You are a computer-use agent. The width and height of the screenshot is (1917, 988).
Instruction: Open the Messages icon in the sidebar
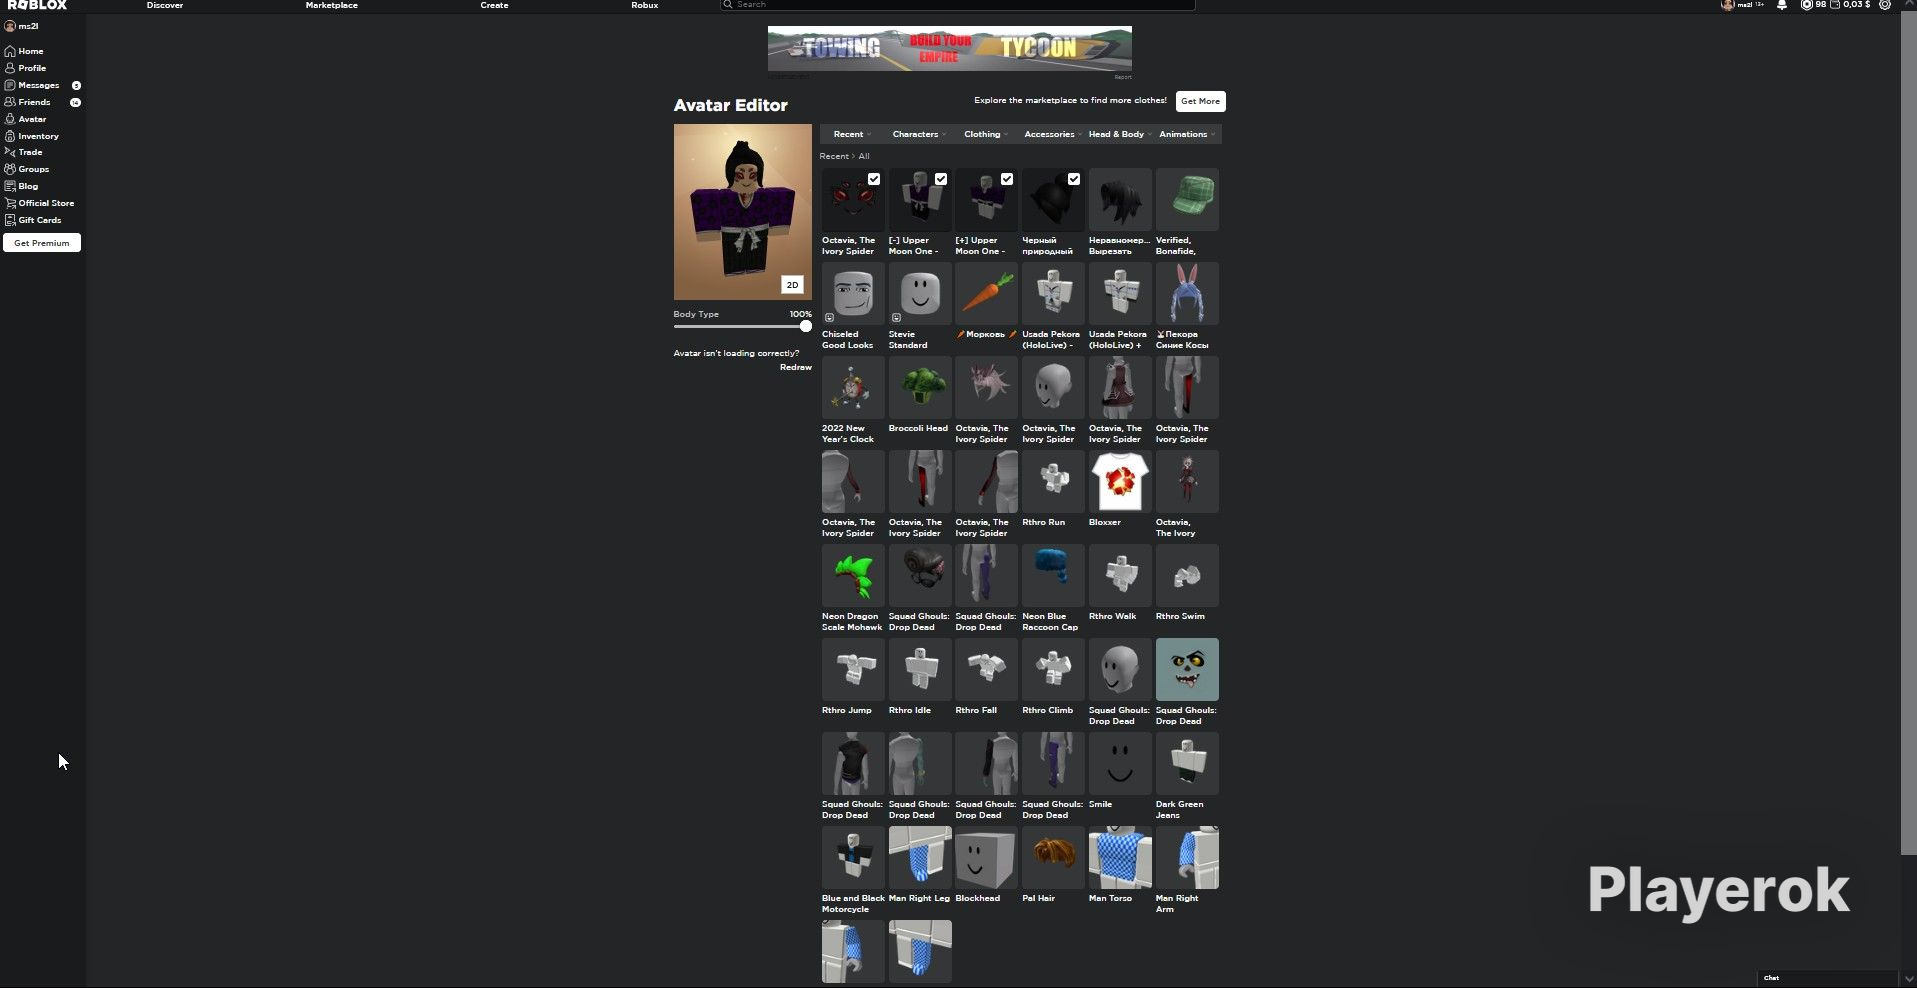10,85
